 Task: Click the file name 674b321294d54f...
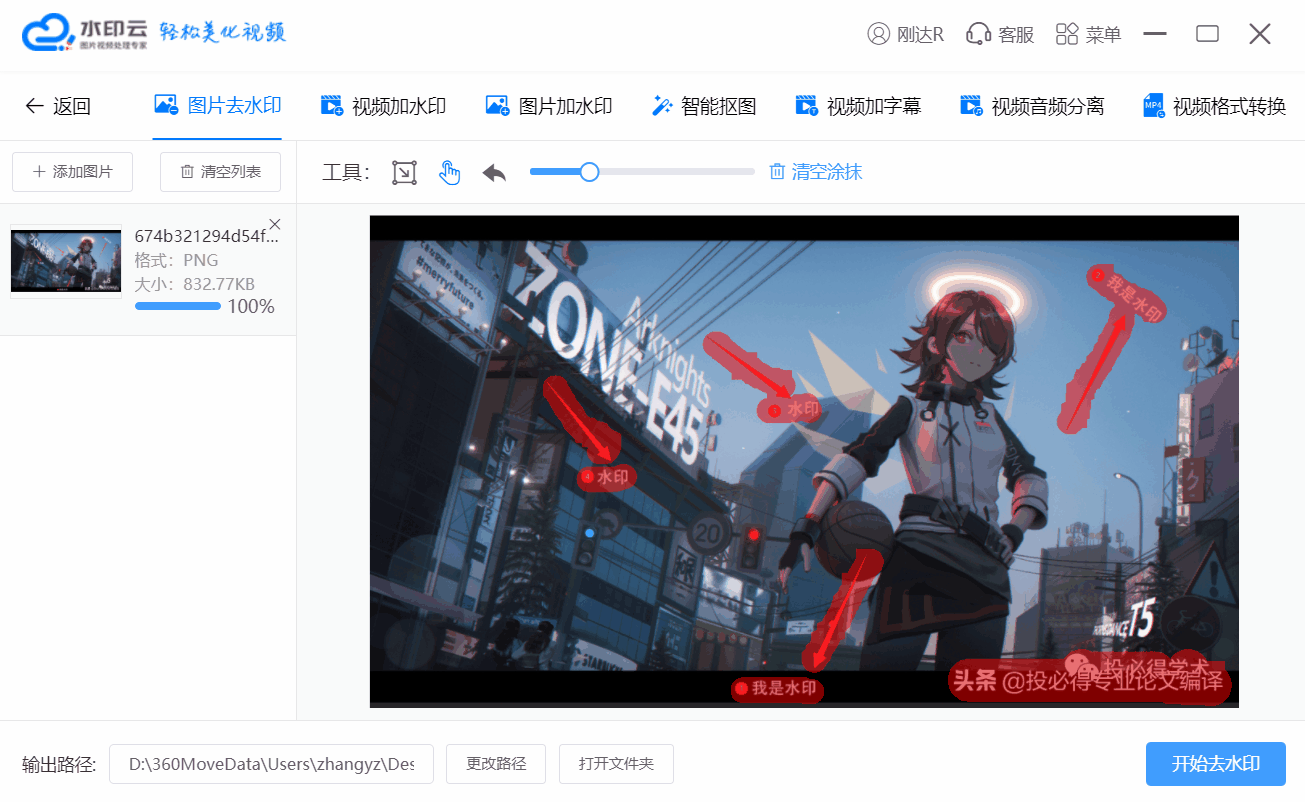pyautogui.click(x=207, y=237)
